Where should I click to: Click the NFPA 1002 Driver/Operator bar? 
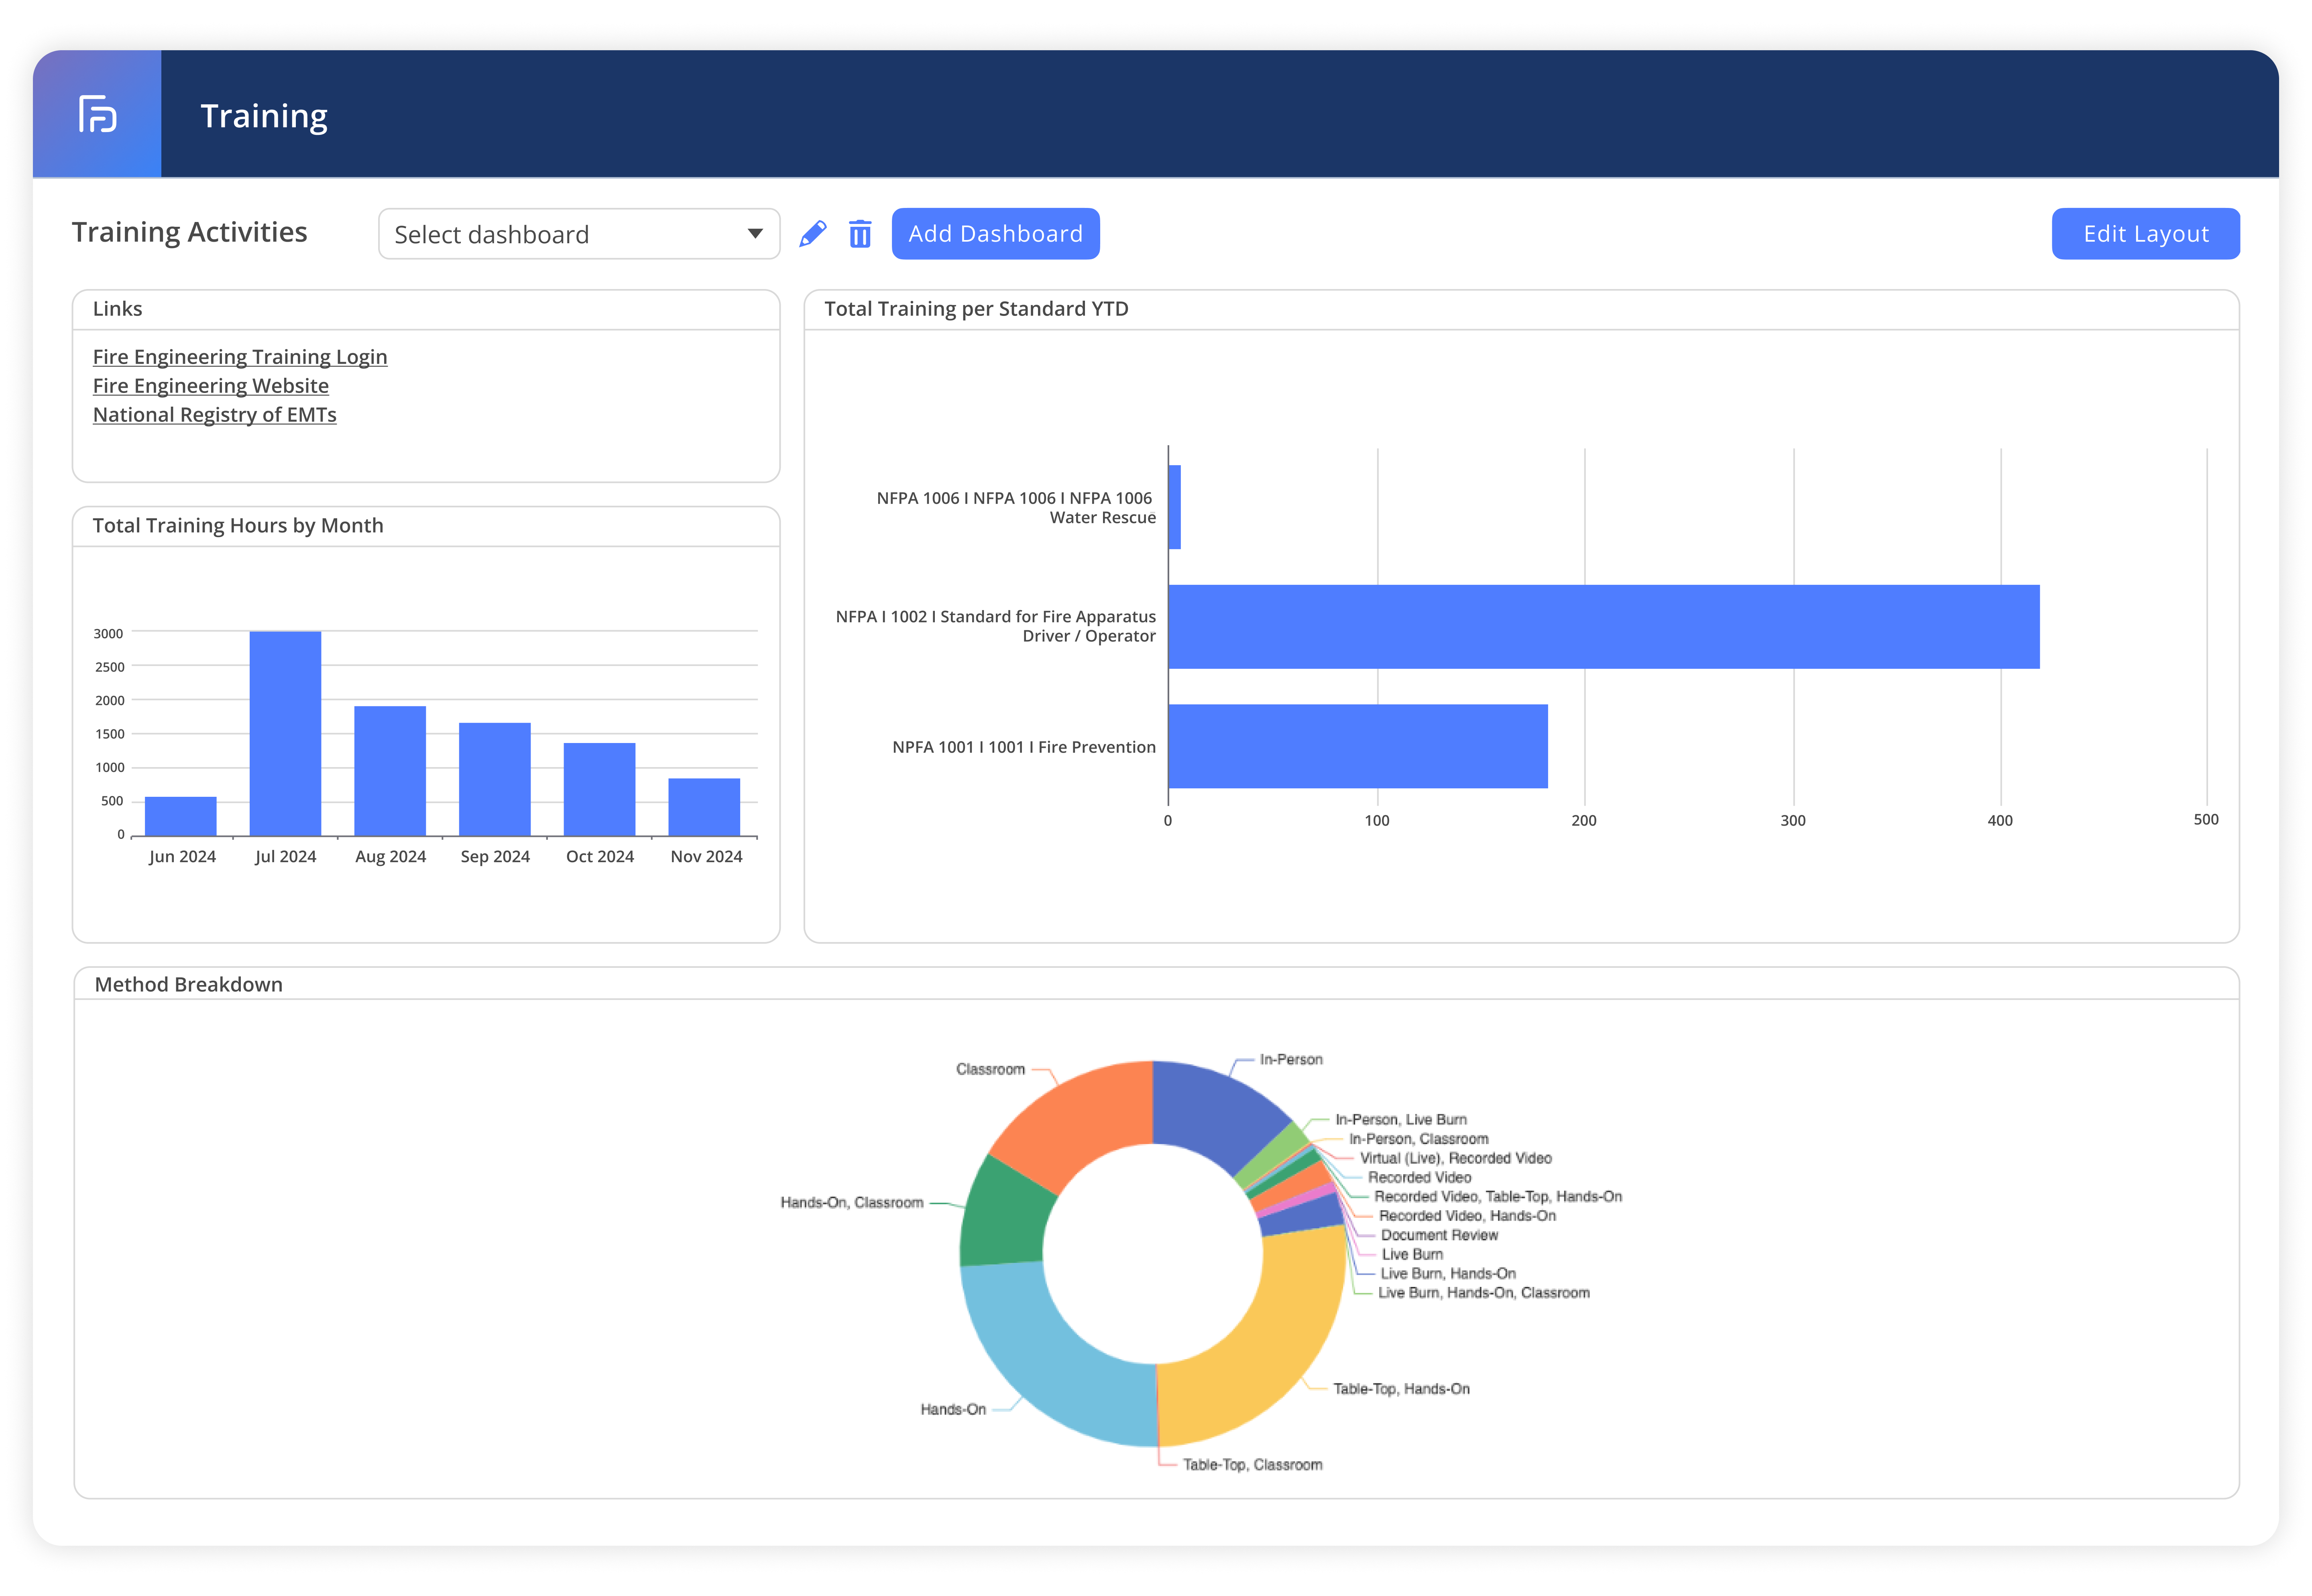coord(1603,627)
